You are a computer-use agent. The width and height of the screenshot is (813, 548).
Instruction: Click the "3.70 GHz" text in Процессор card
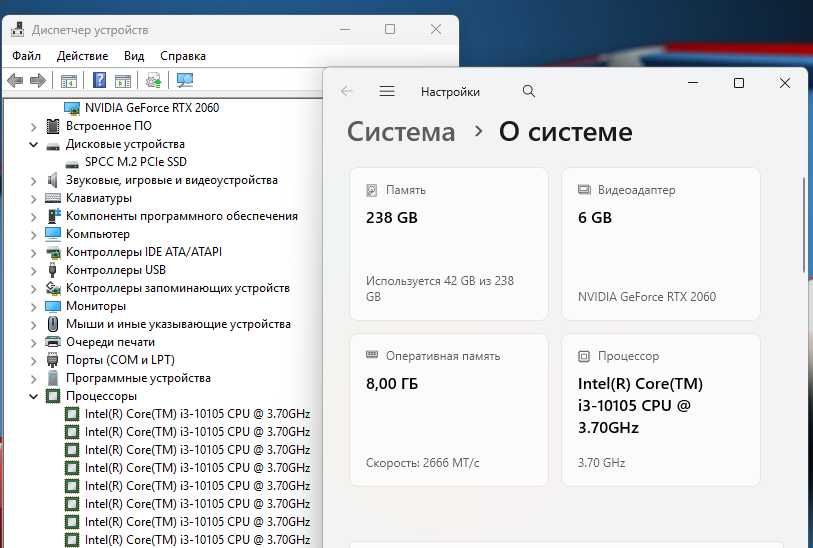point(601,462)
